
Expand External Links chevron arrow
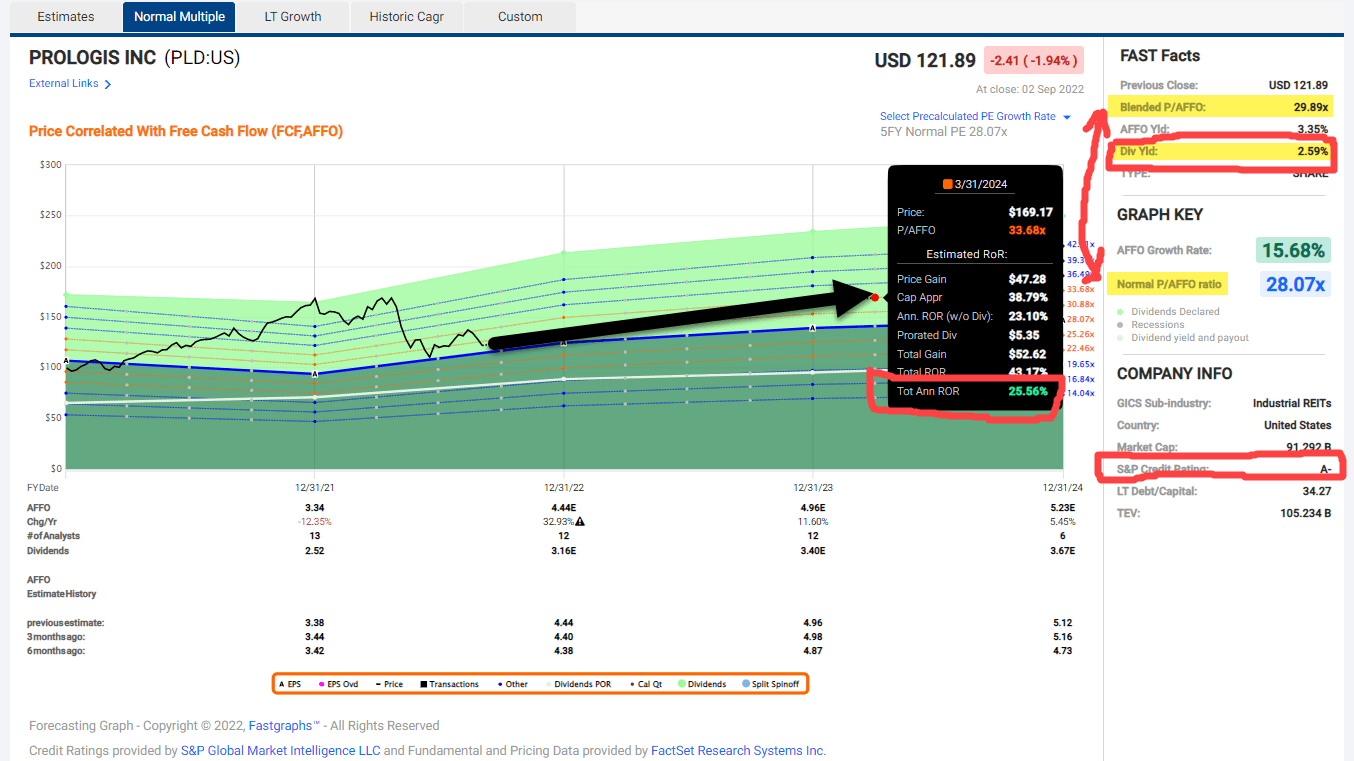click(x=108, y=85)
